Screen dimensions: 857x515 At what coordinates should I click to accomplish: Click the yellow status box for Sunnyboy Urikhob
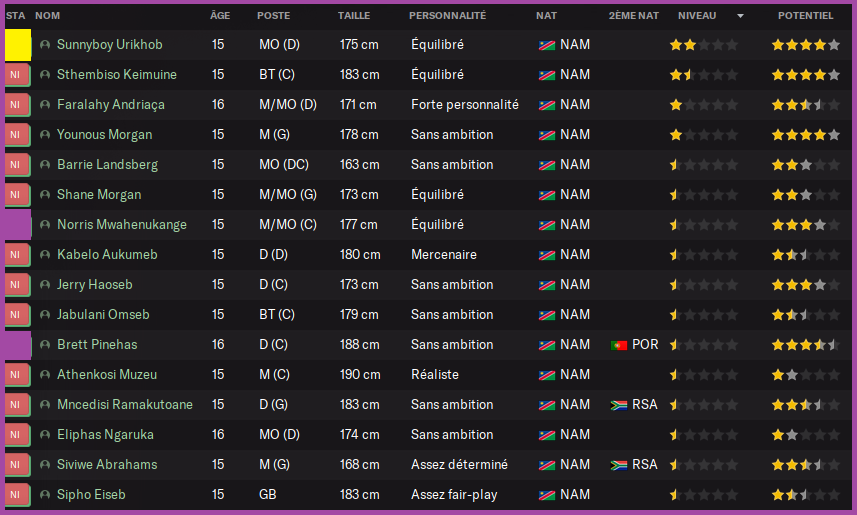click(18, 45)
